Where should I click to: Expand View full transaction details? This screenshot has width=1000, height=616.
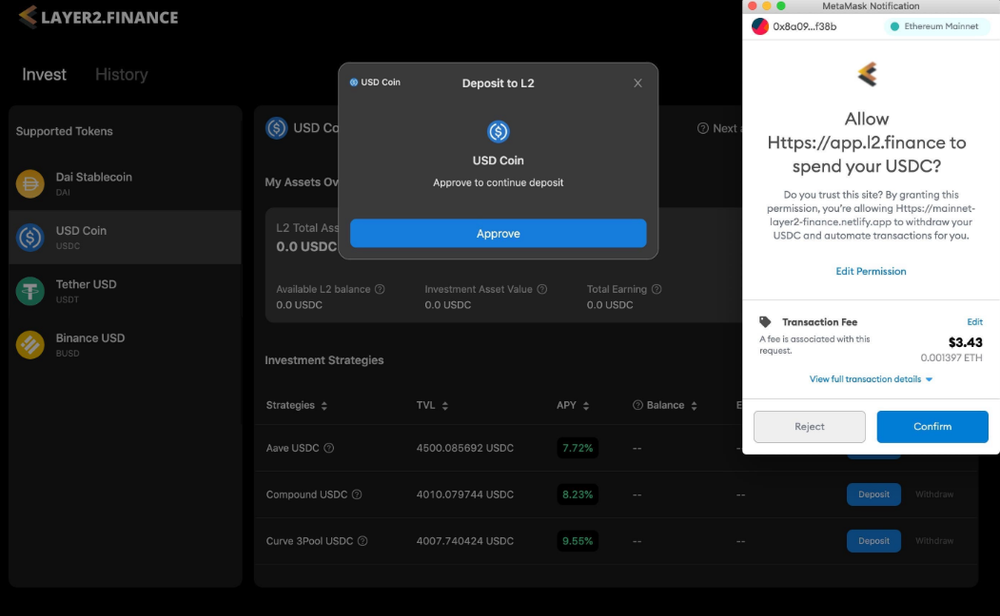[871, 379]
